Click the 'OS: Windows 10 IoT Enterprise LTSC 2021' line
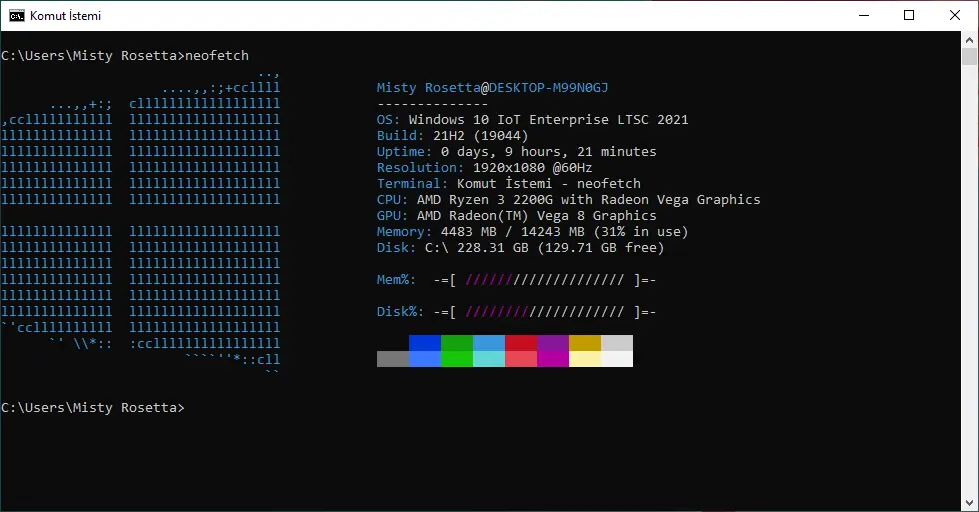 point(533,120)
